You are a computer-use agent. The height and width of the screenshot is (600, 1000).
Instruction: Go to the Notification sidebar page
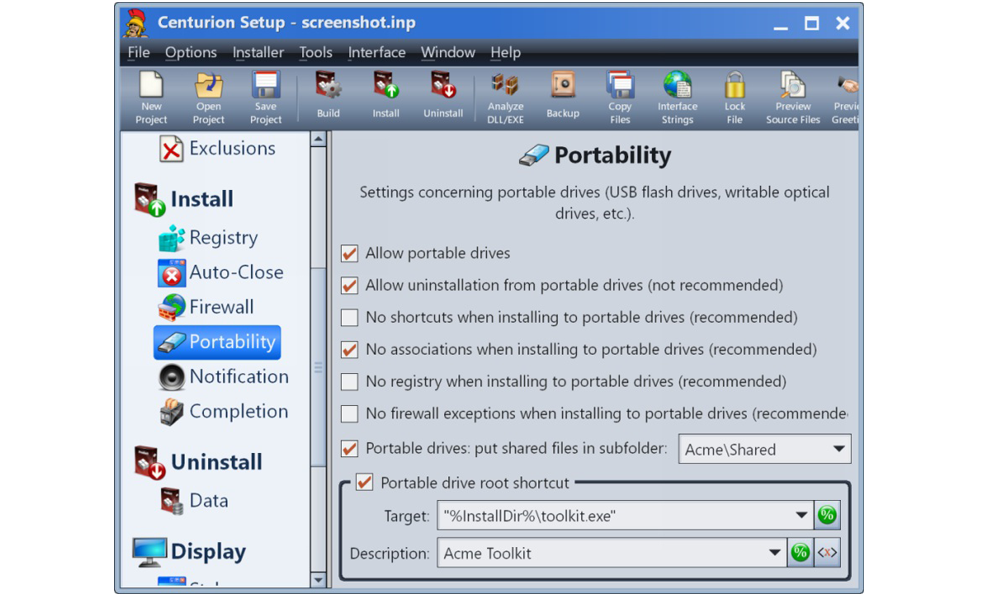point(238,377)
